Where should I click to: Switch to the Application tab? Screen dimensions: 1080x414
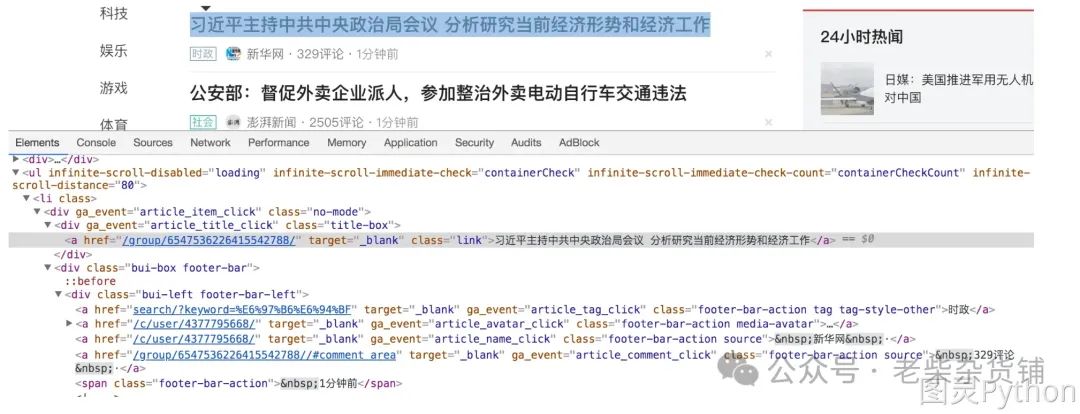pos(411,143)
